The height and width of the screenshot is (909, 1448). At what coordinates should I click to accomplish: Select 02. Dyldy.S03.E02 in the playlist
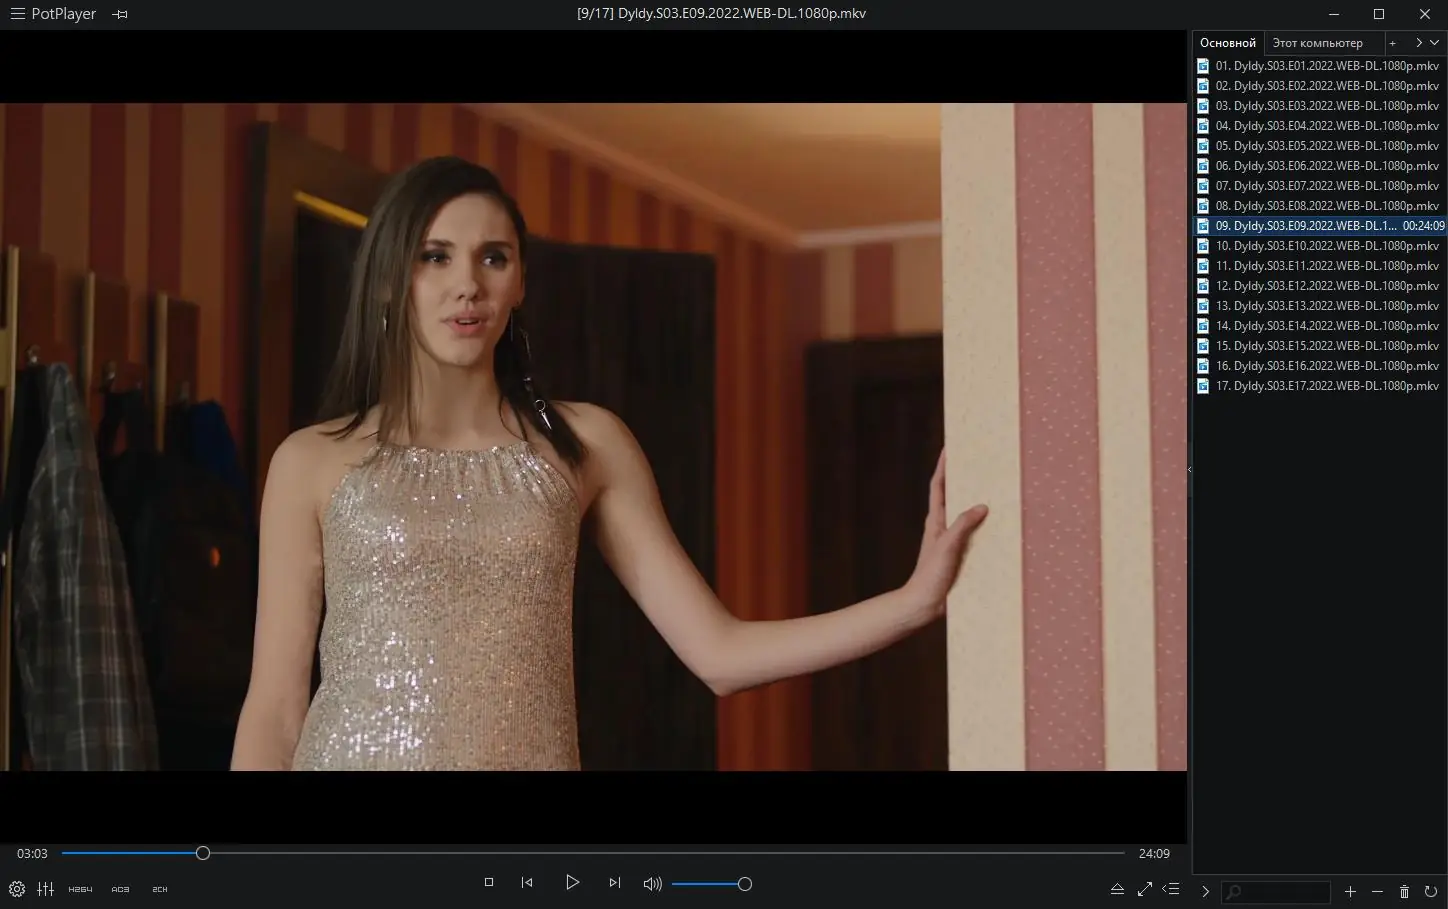pyautogui.click(x=1320, y=86)
